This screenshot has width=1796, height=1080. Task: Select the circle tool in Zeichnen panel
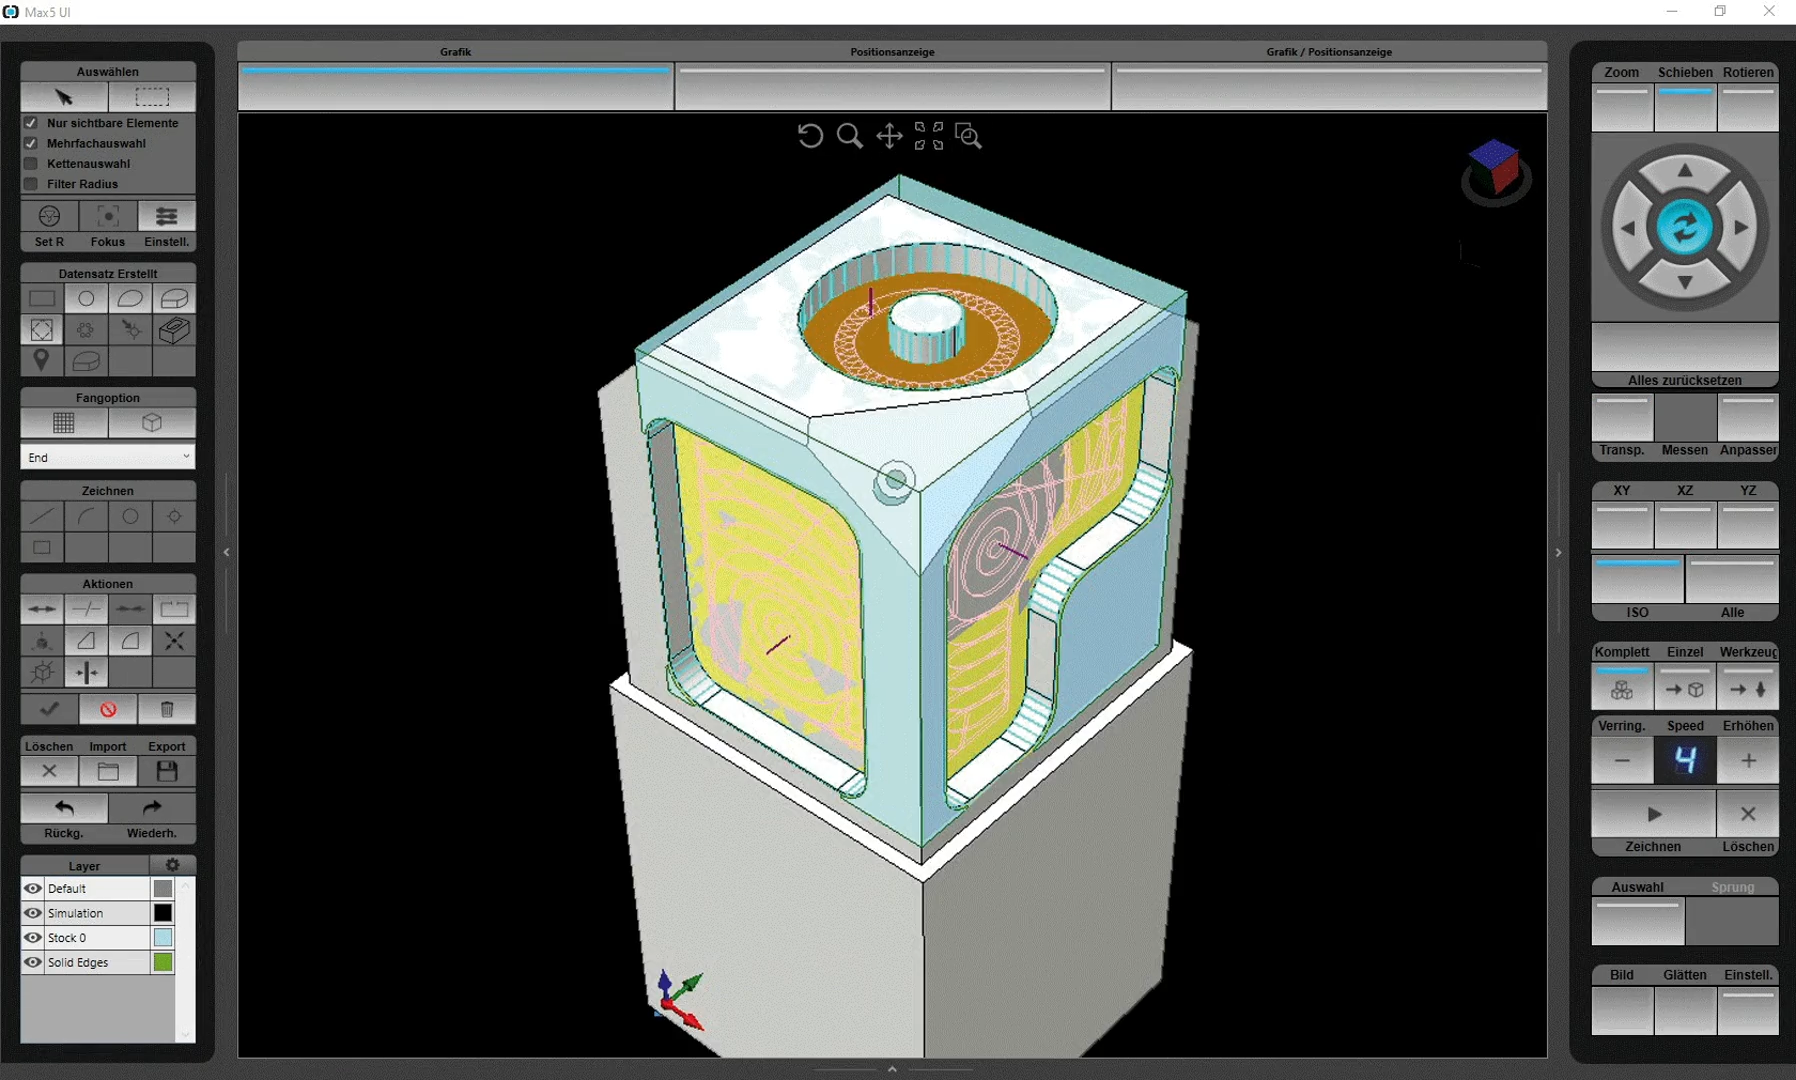coord(130,516)
